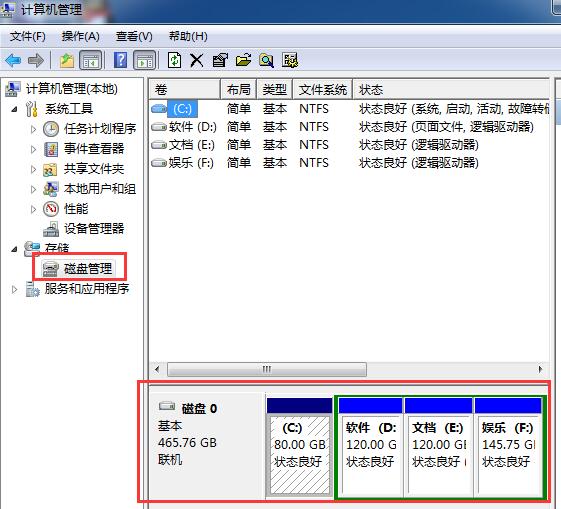Sort by the 布局 column header
Image resolution: width=561 pixels, height=509 pixels.
click(239, 89)
